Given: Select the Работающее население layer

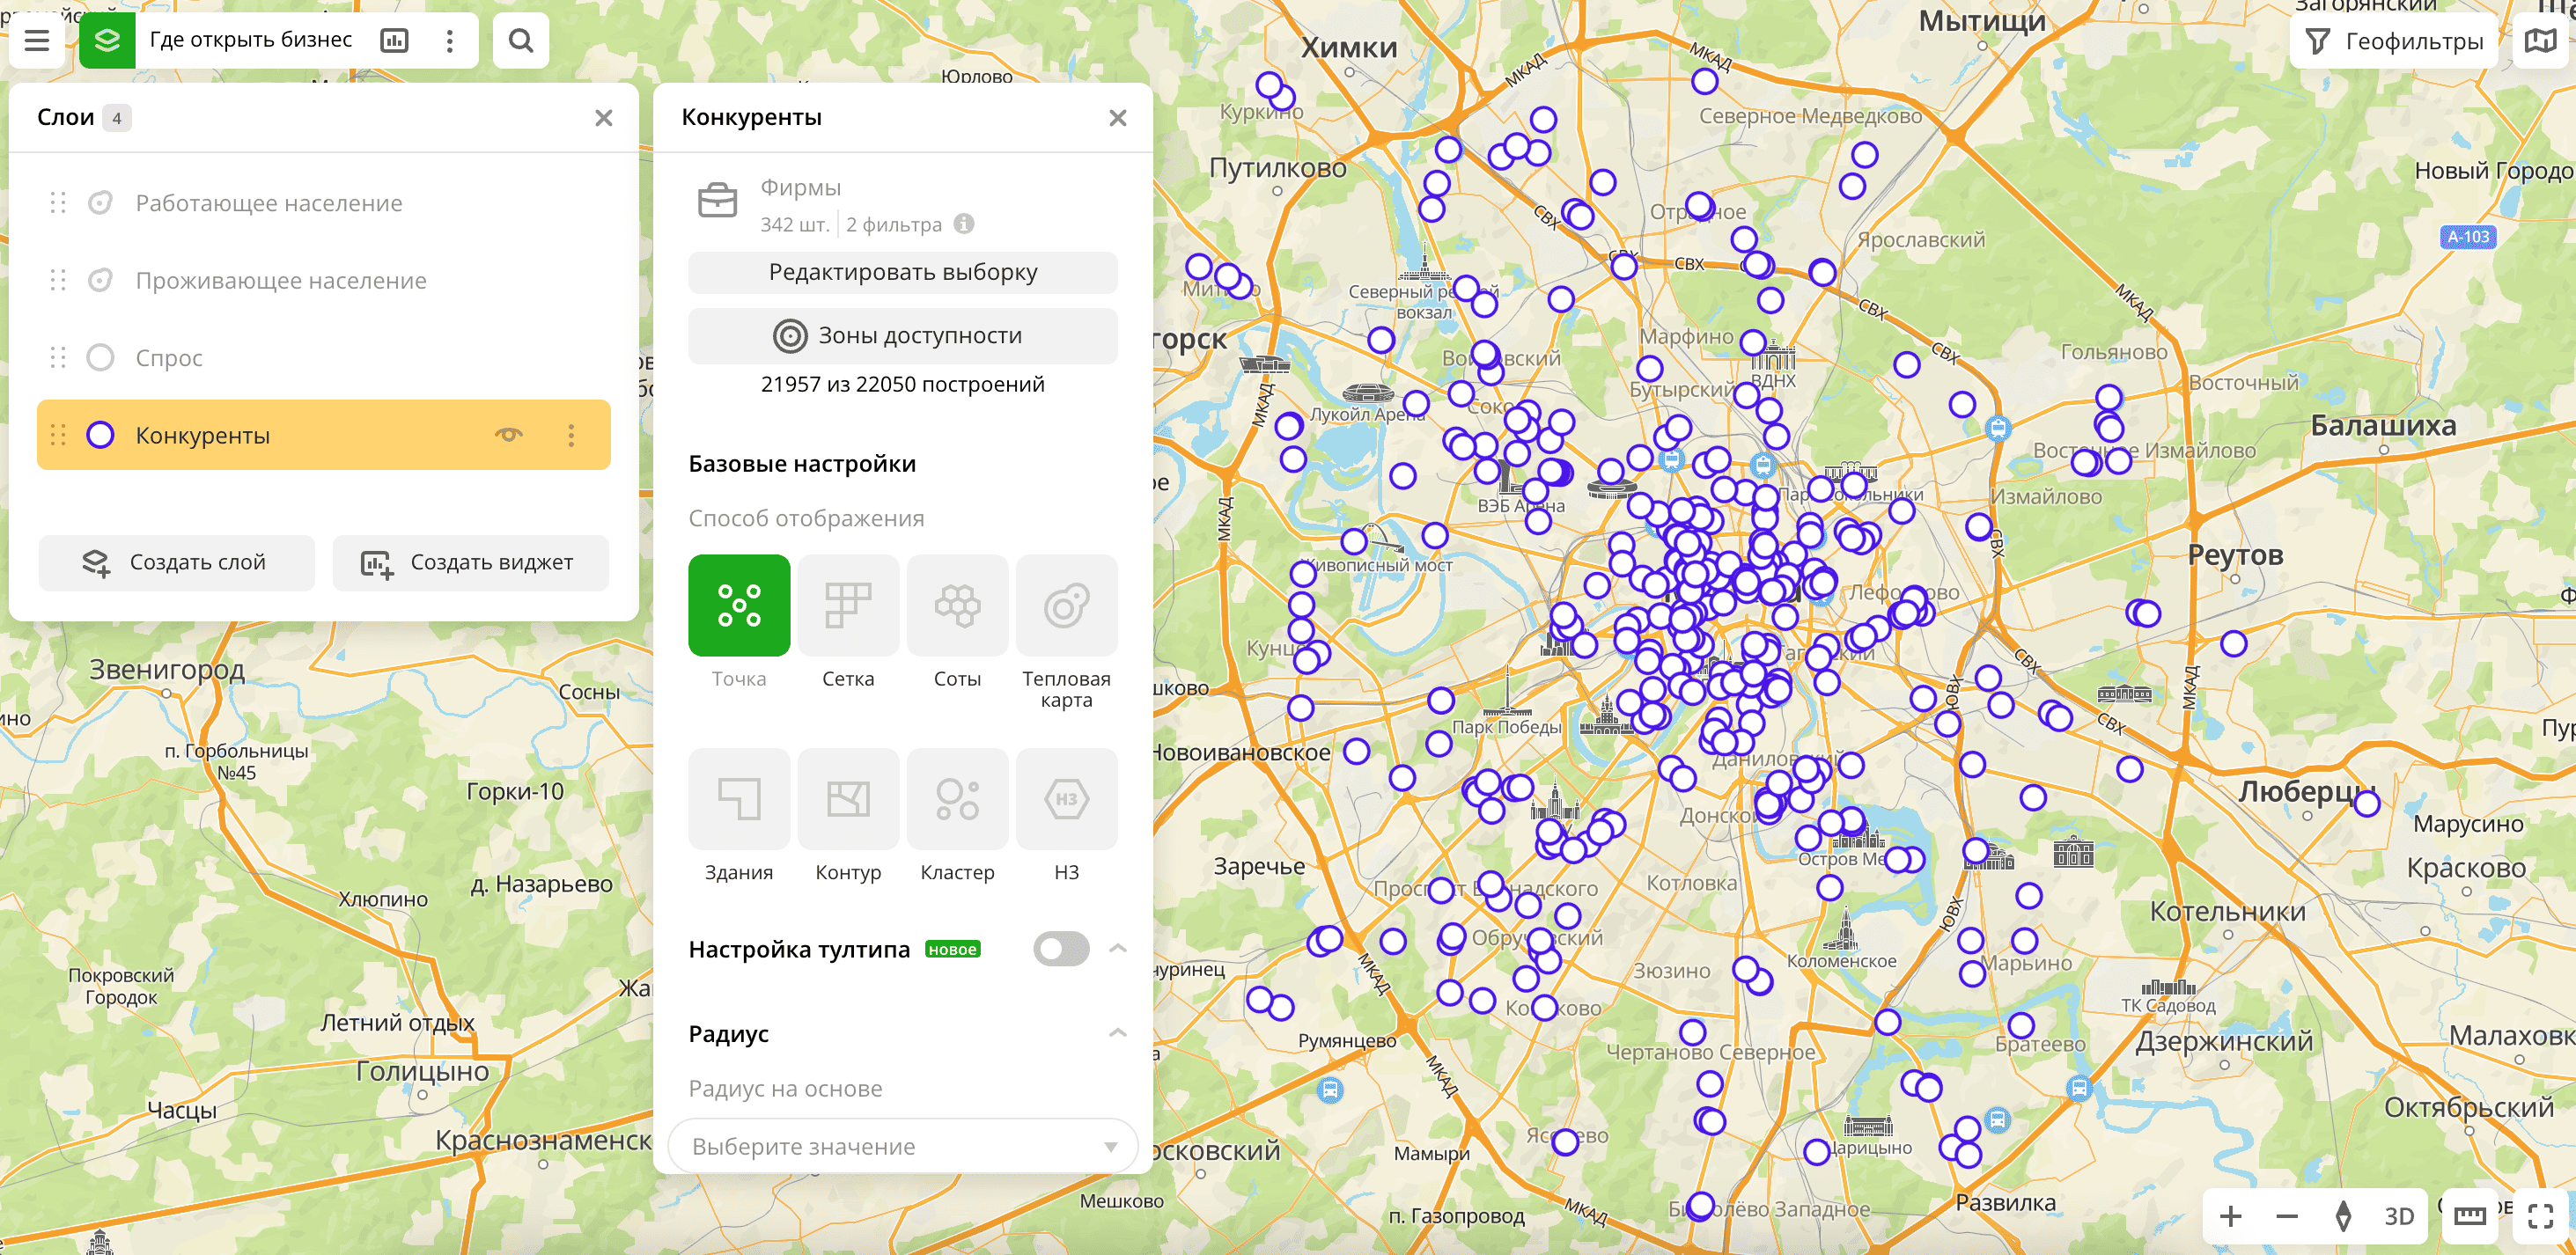Looking at the screenshot, I should (324, 203).
